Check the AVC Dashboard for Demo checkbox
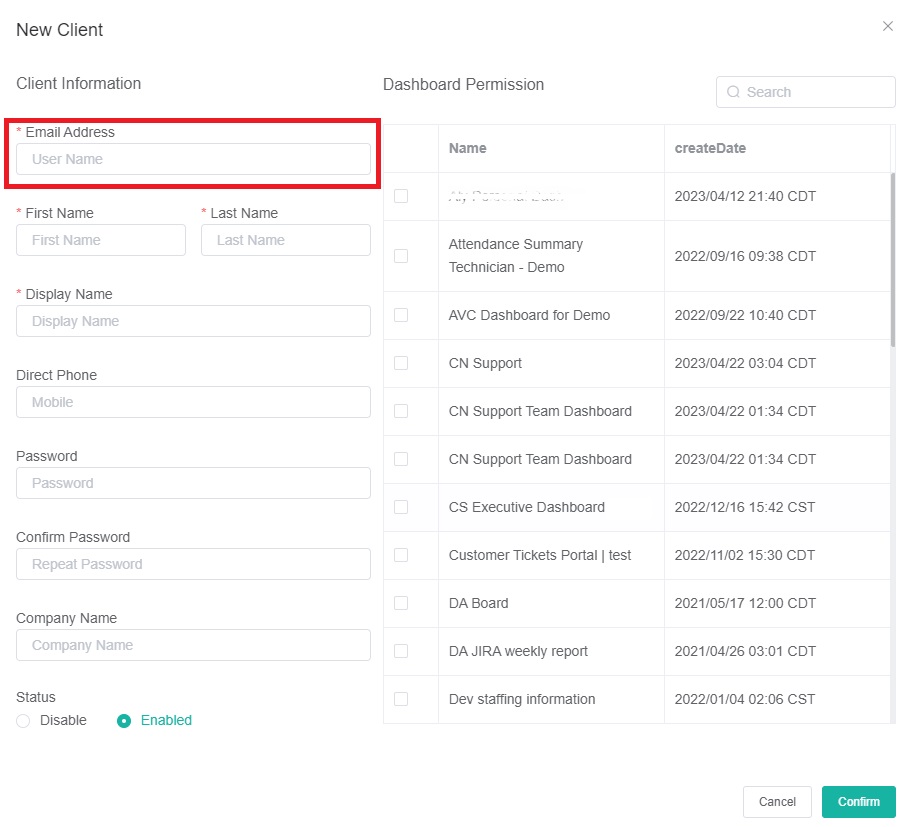 coord(401,315)
